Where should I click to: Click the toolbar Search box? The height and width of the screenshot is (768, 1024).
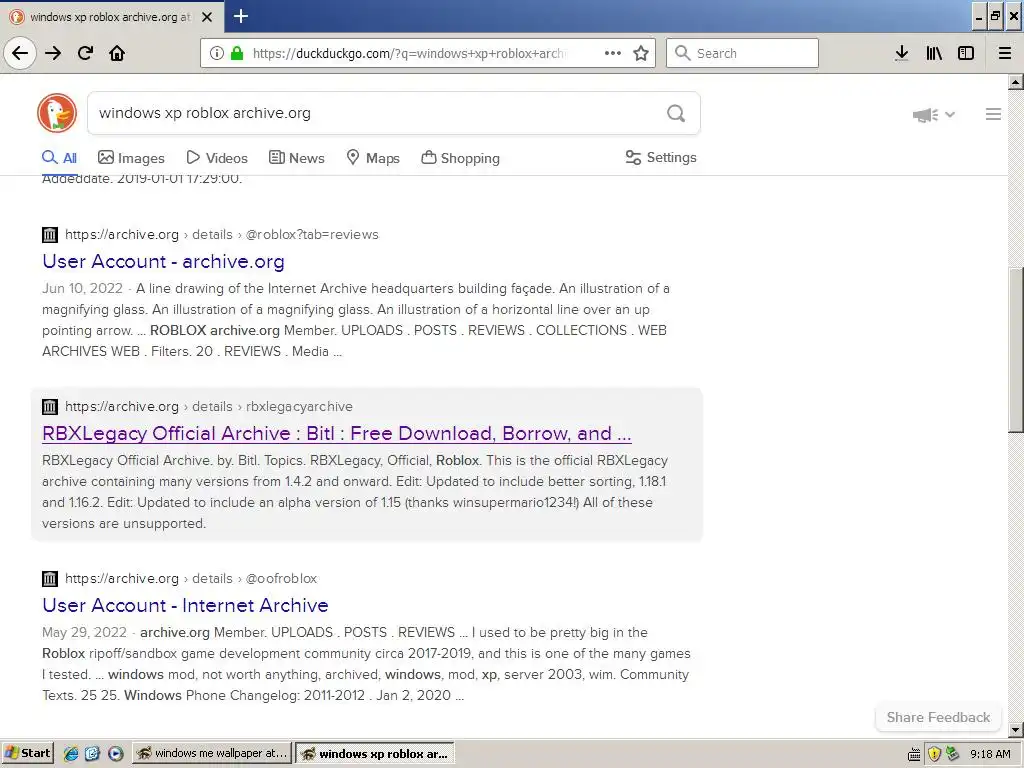coord(743,53)
